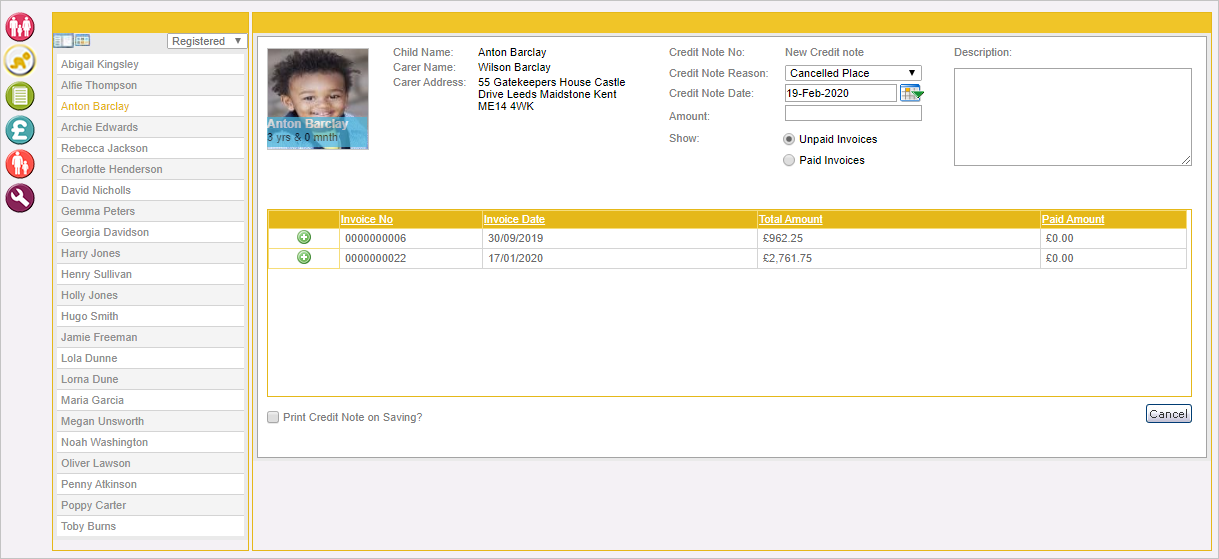The width and height of the screenshot is (1219, 559).
Task: Click invoice date 17/01/2020 cell
Action: click(x=619, y=258)
